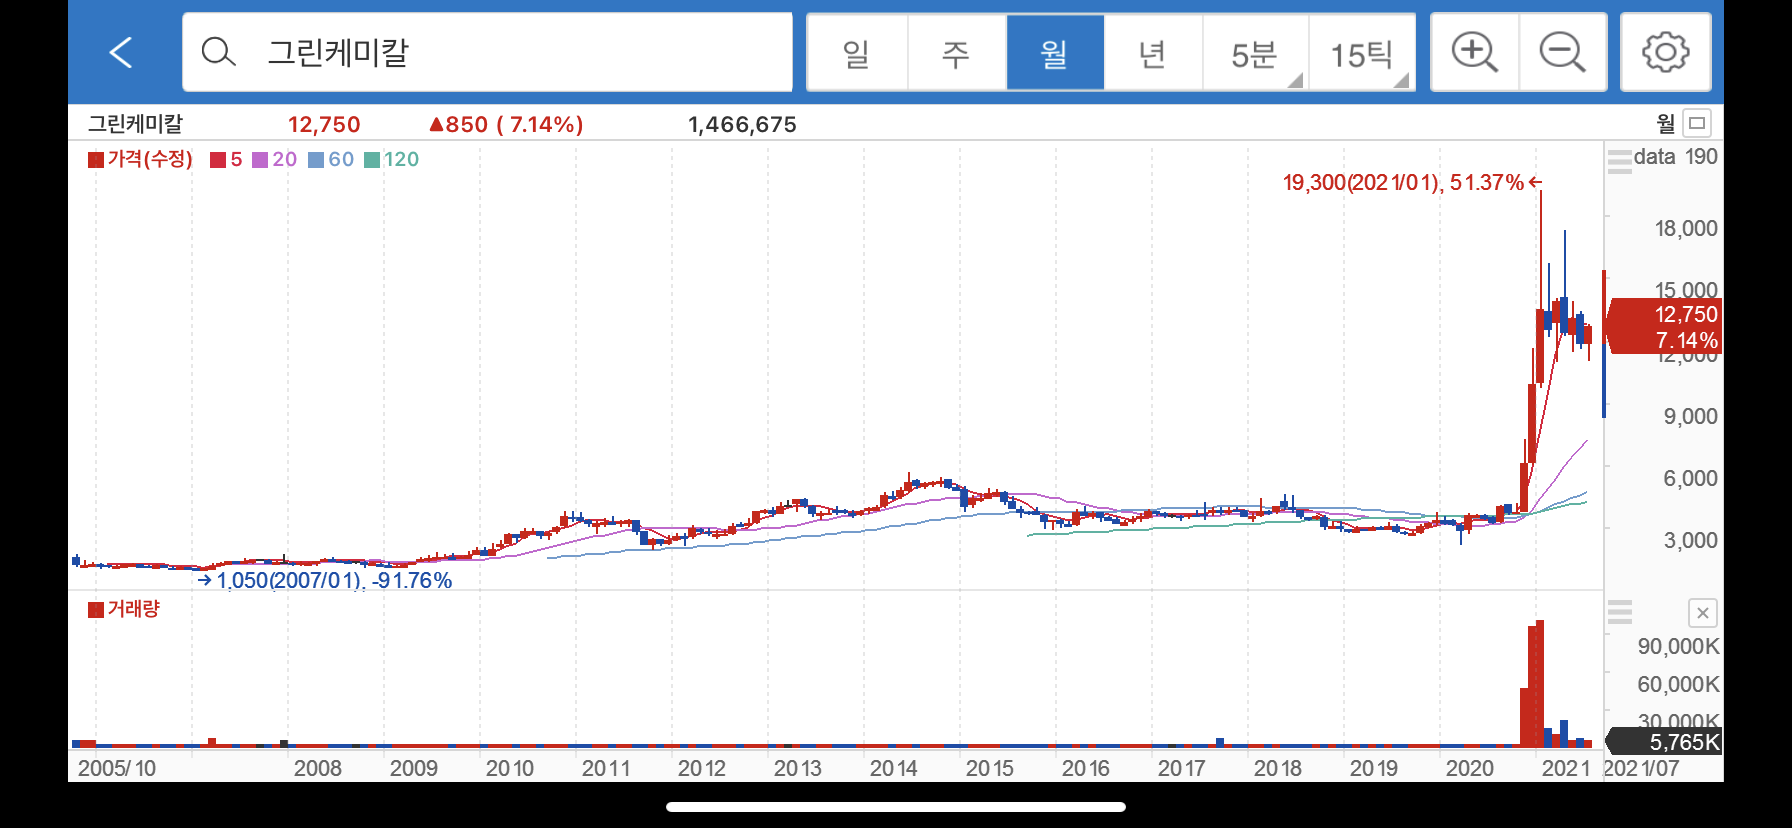Tap the data 190 label

pyautogui.click(x=1675, y=157)
